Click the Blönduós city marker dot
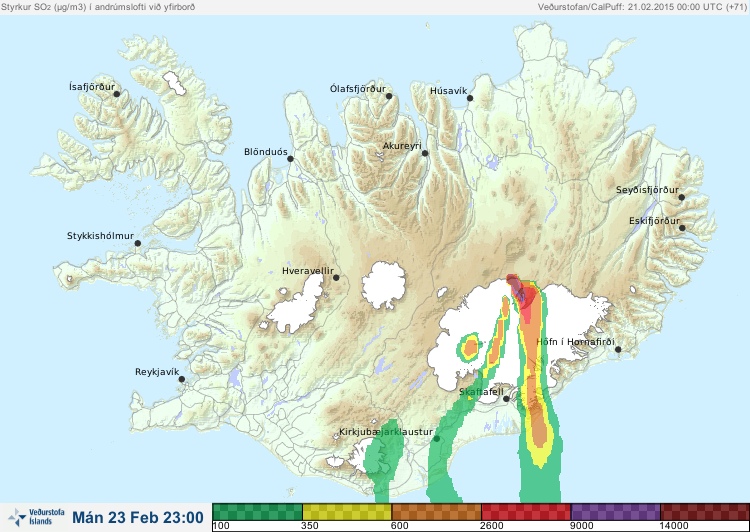 tap(290, 159)
